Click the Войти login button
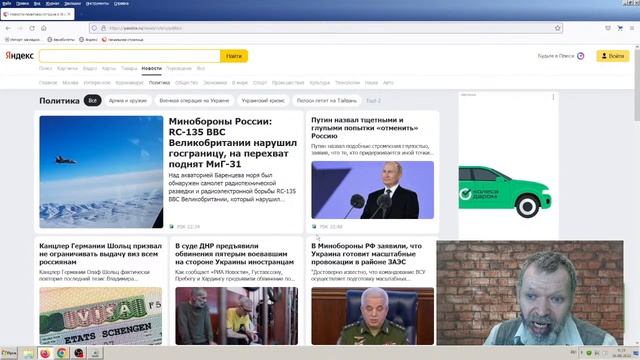 click(x=613, y=56)
